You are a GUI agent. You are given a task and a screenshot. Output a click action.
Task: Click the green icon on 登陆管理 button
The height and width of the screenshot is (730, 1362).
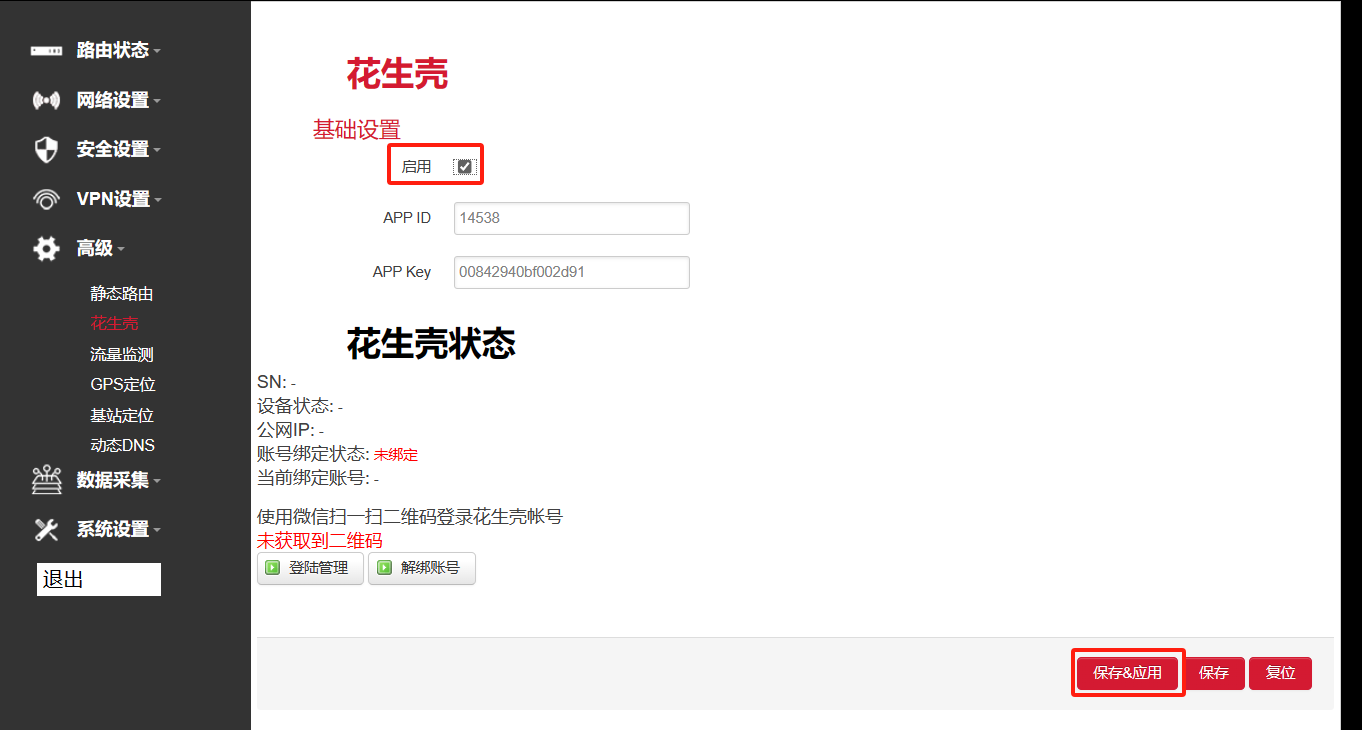tap(272, 568)
